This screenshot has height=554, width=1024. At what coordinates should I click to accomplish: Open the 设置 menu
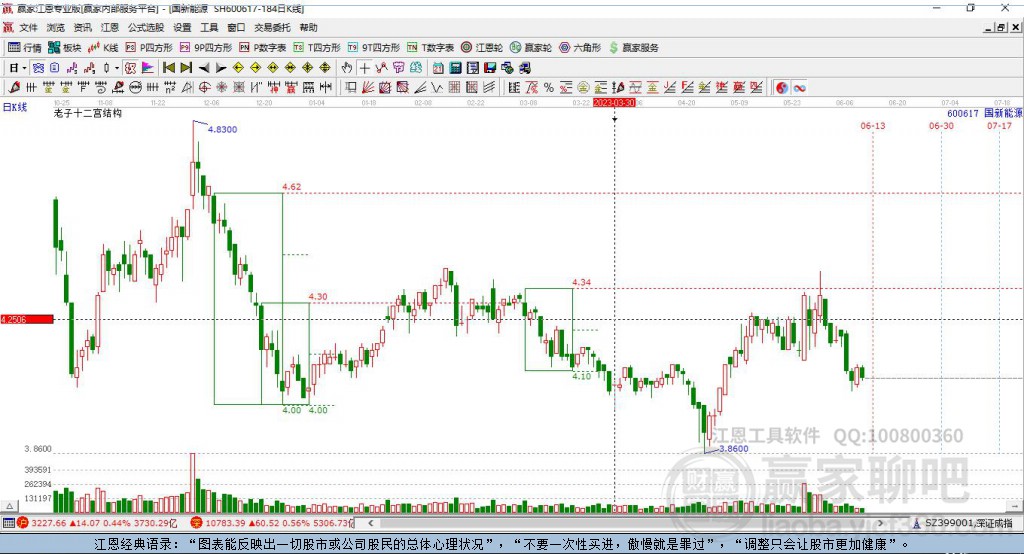click(182, 27)
